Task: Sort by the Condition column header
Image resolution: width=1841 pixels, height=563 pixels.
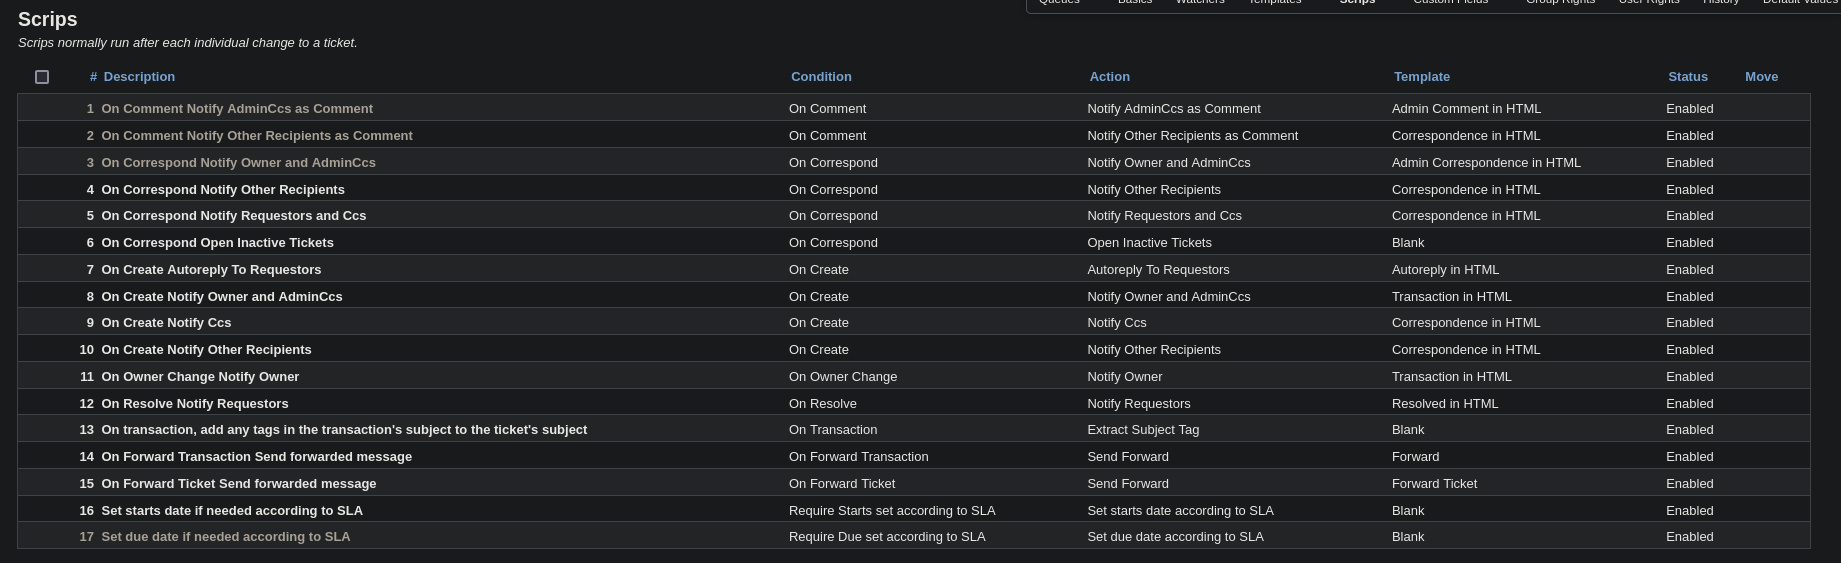Action: pos(821,77)
